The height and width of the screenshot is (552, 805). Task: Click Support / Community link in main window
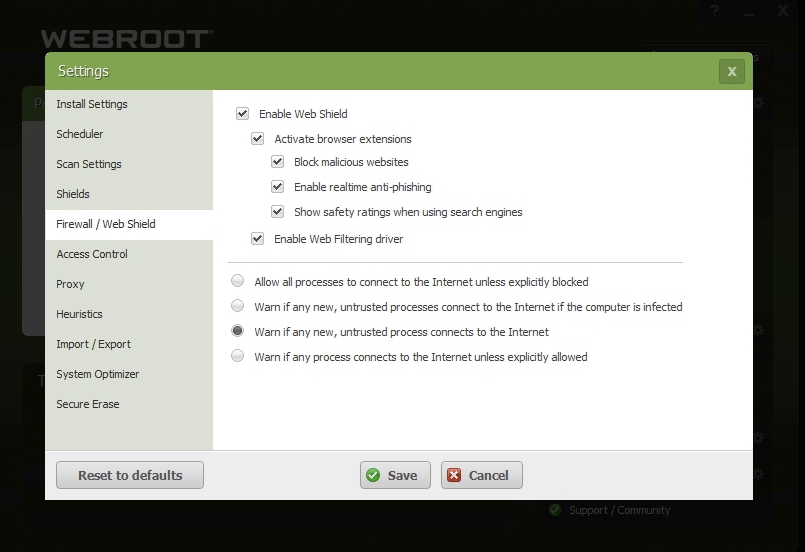[x=619, y=510]
